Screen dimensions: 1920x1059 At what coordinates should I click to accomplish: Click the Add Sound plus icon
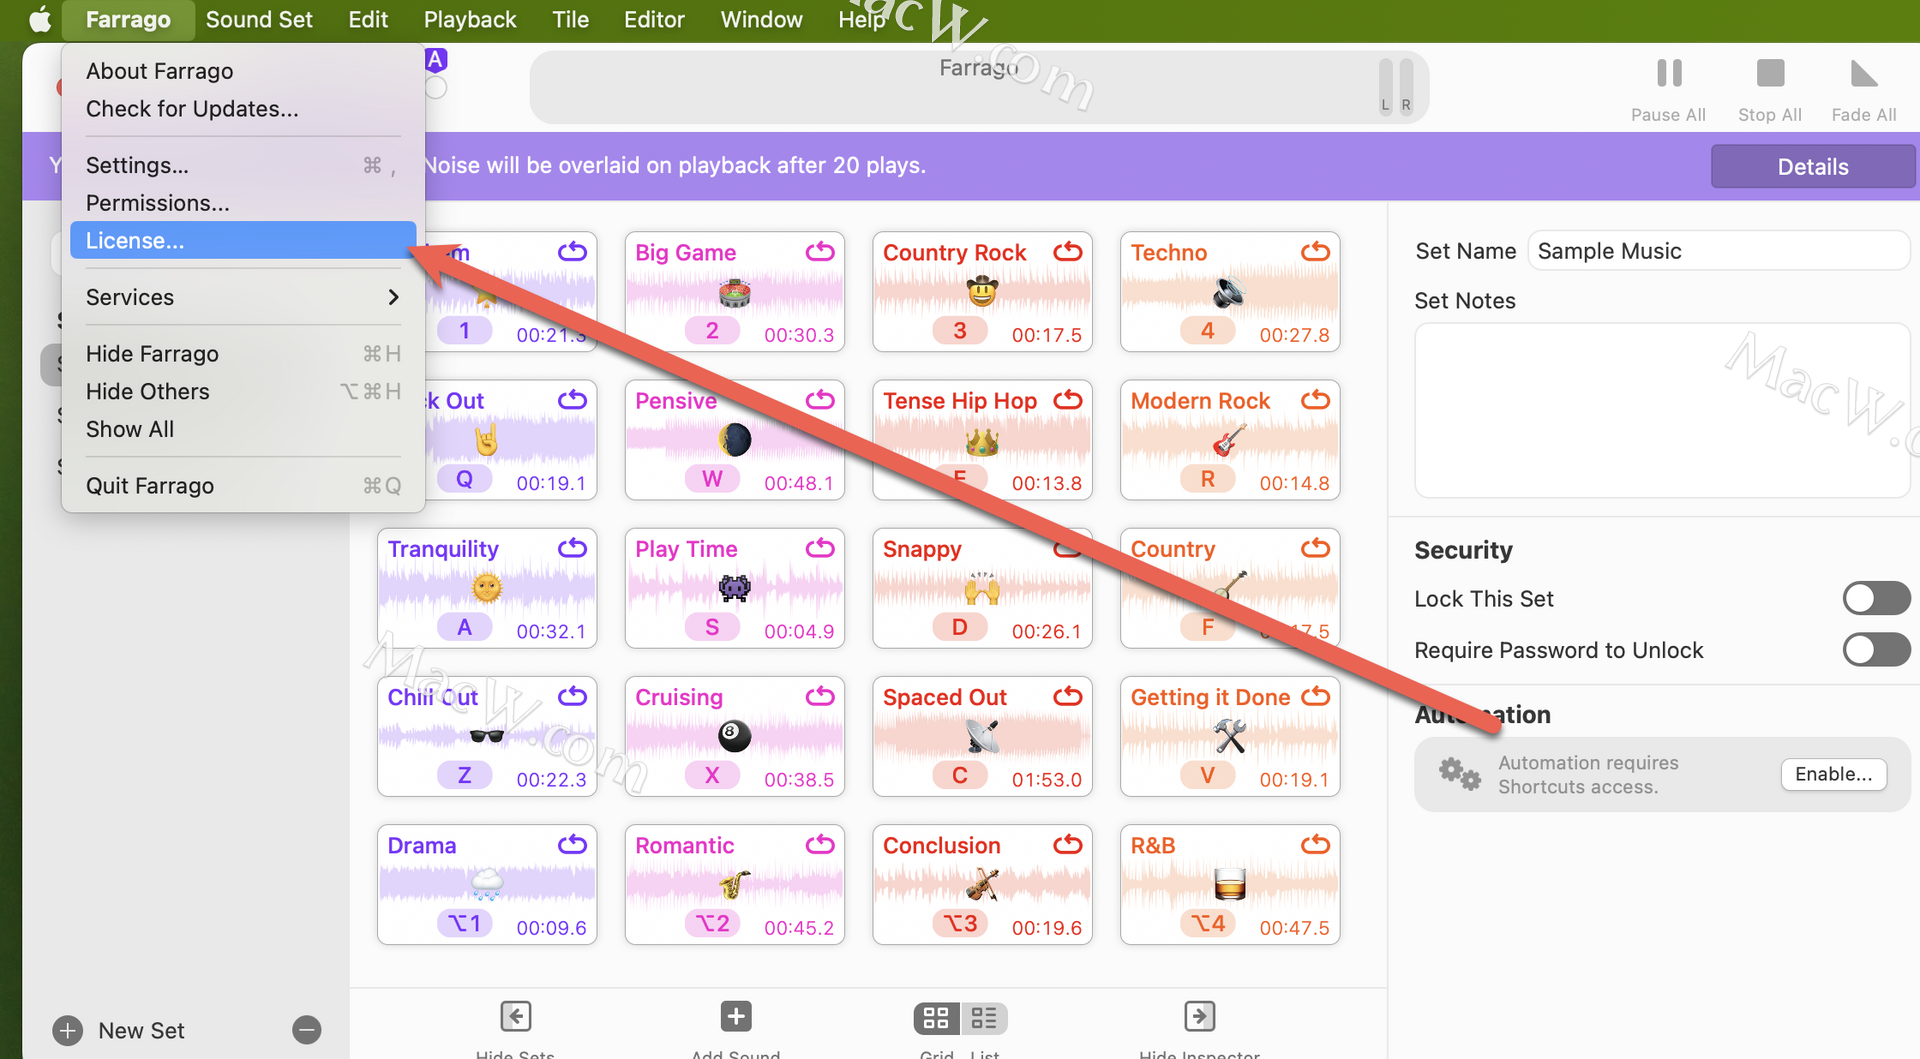click(x=735, y=1017)
